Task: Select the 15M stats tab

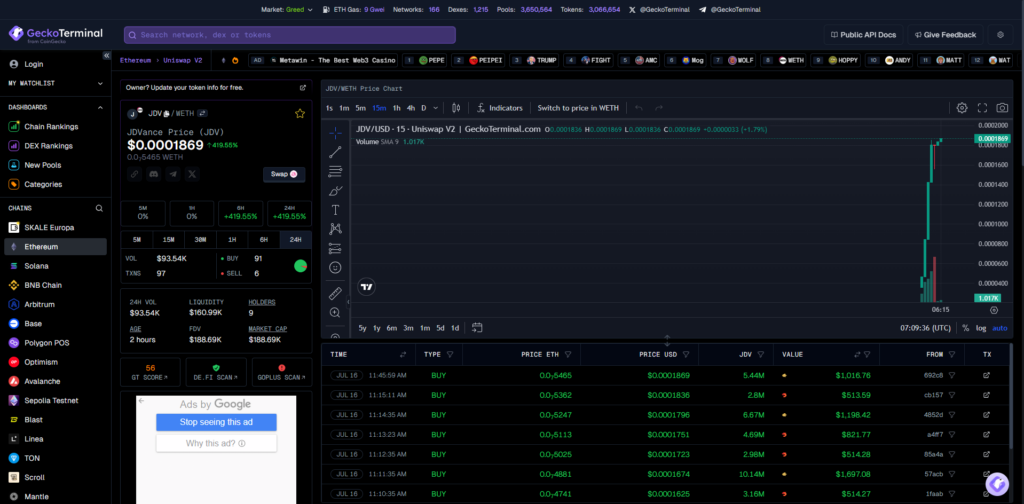Action: (x=168, y=240)
